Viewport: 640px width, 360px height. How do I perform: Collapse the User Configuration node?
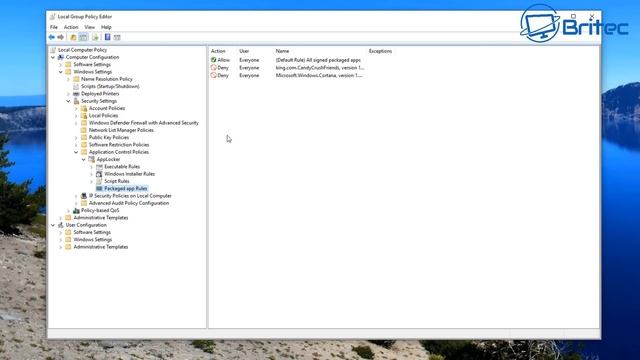[53, 225]
